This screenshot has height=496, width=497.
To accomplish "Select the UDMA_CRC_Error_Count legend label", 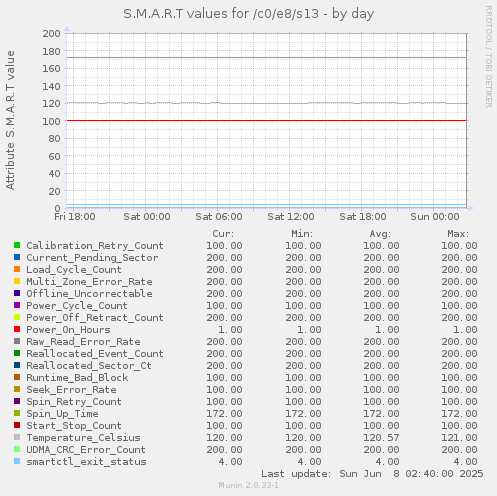I will (86, 450).
